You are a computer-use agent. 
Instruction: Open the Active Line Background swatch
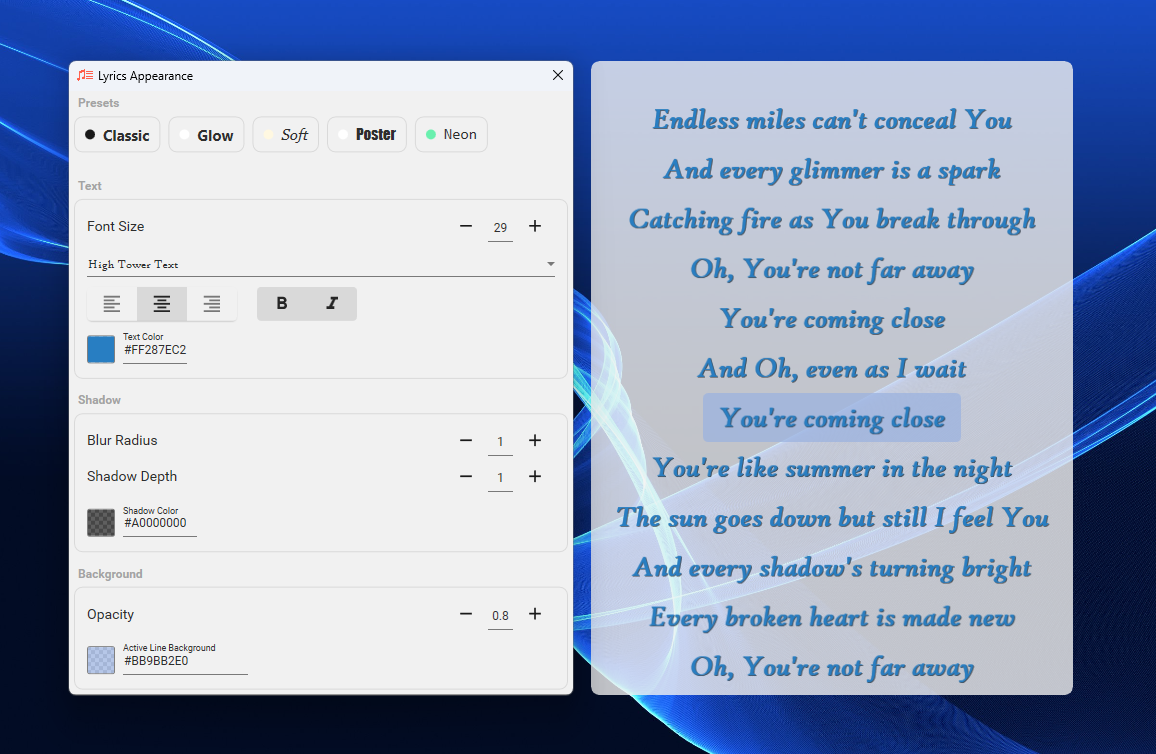click(101, 660)
